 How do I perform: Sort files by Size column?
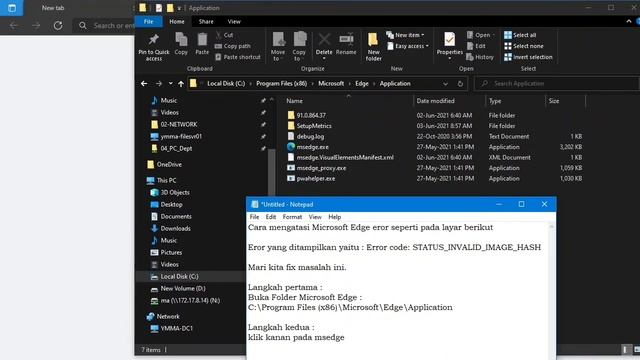pyautogui.click(x=565, y=101)
